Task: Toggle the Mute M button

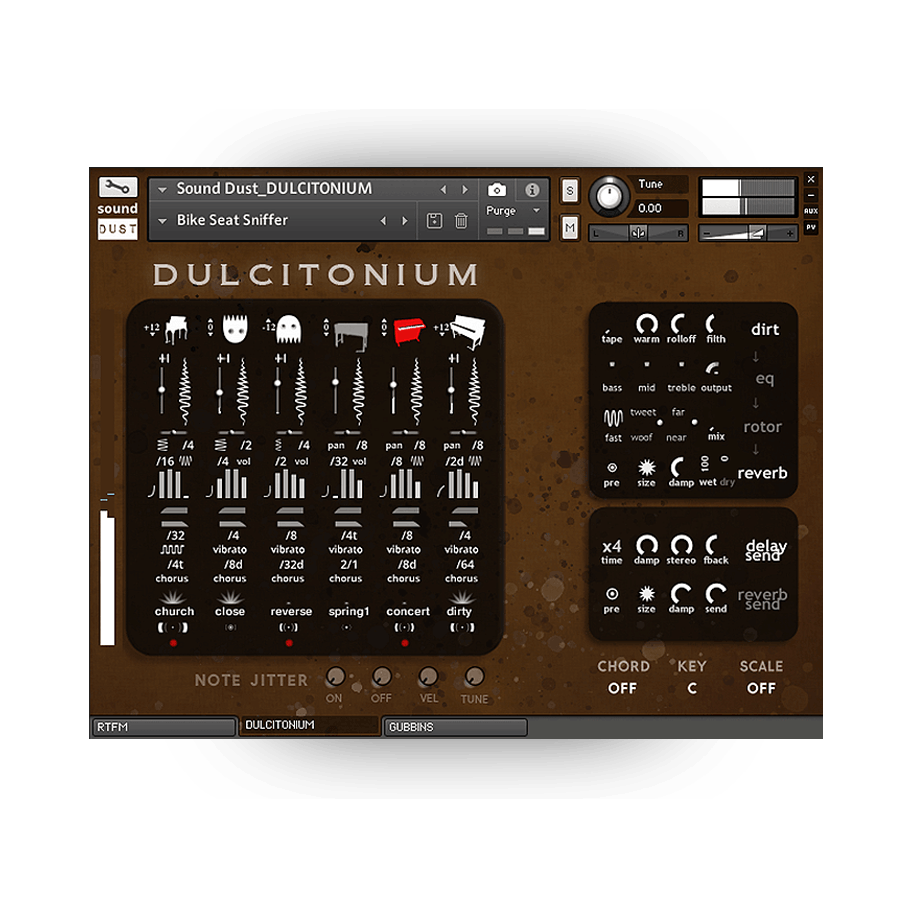Action: pyautogui.click(x=569, y=228)
